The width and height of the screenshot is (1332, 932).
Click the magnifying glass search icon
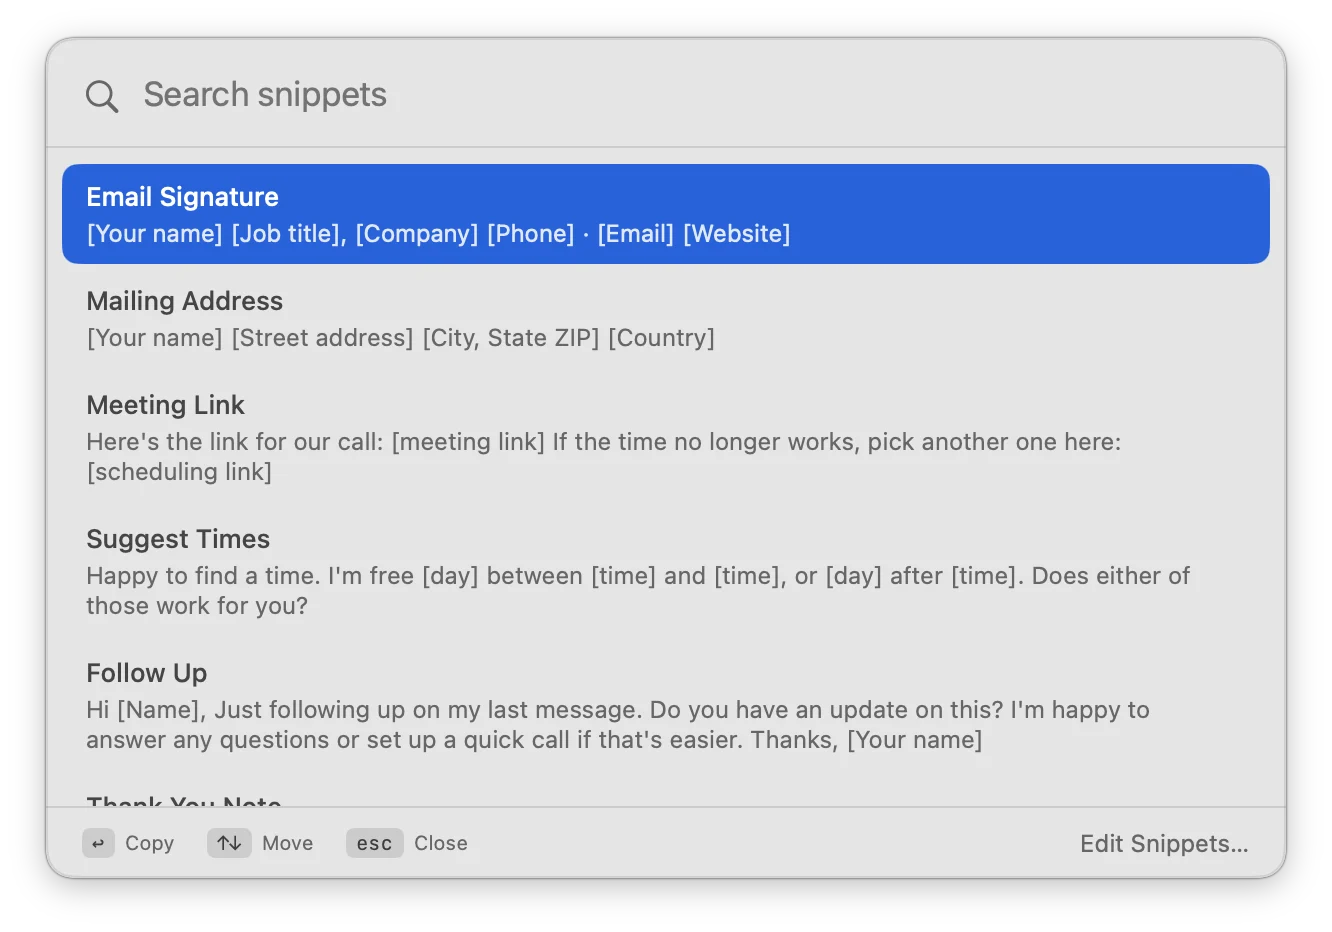pos(102,96)
